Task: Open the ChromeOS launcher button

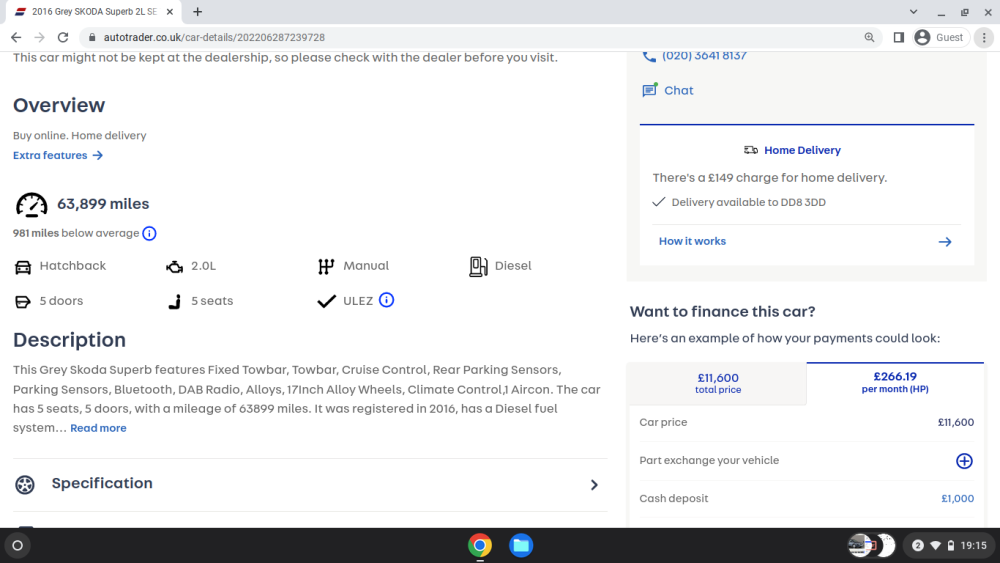Action: click(x=18, y=546)
